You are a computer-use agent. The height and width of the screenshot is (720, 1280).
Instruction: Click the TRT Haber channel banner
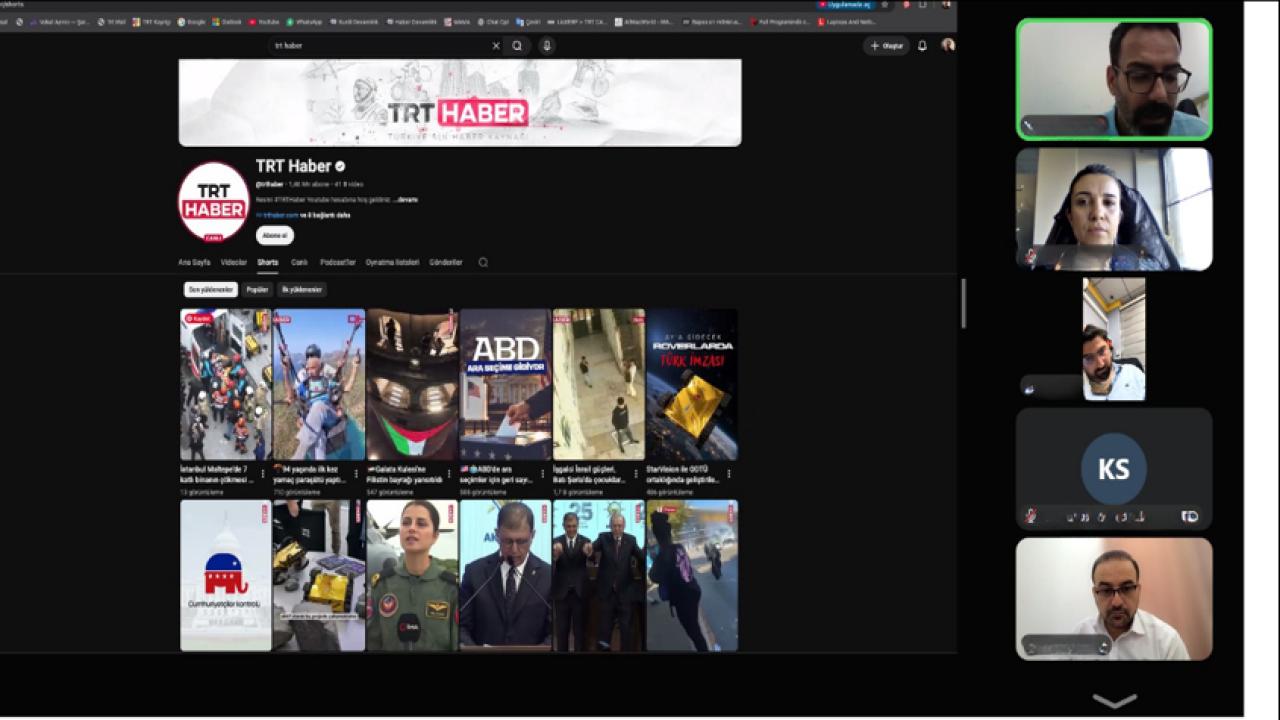pyautogui.click(x=460, y=102)
